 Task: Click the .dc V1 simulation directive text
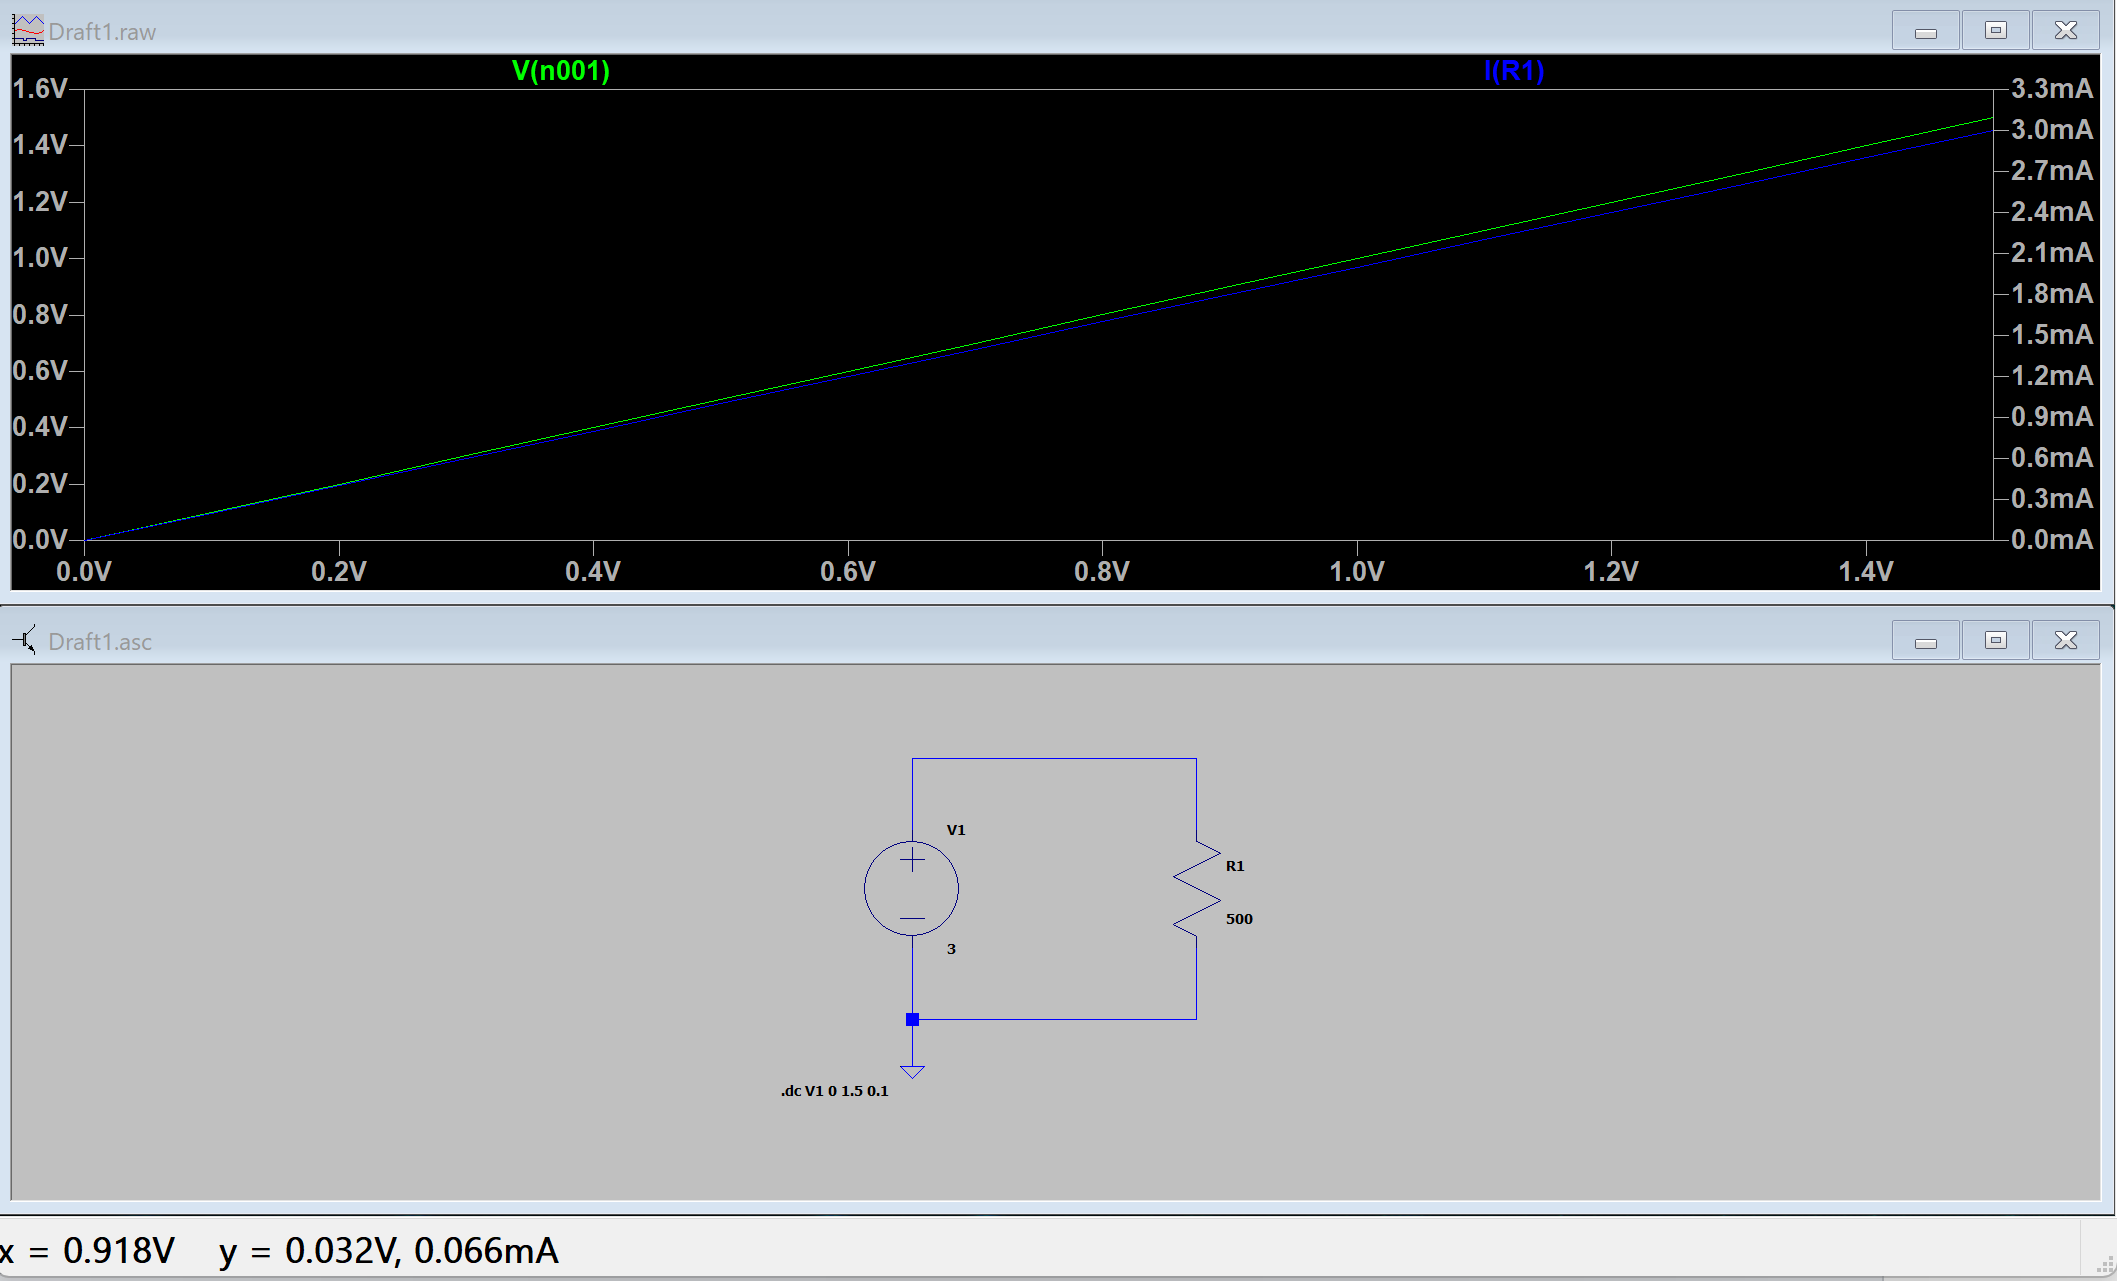(834, 1091)
